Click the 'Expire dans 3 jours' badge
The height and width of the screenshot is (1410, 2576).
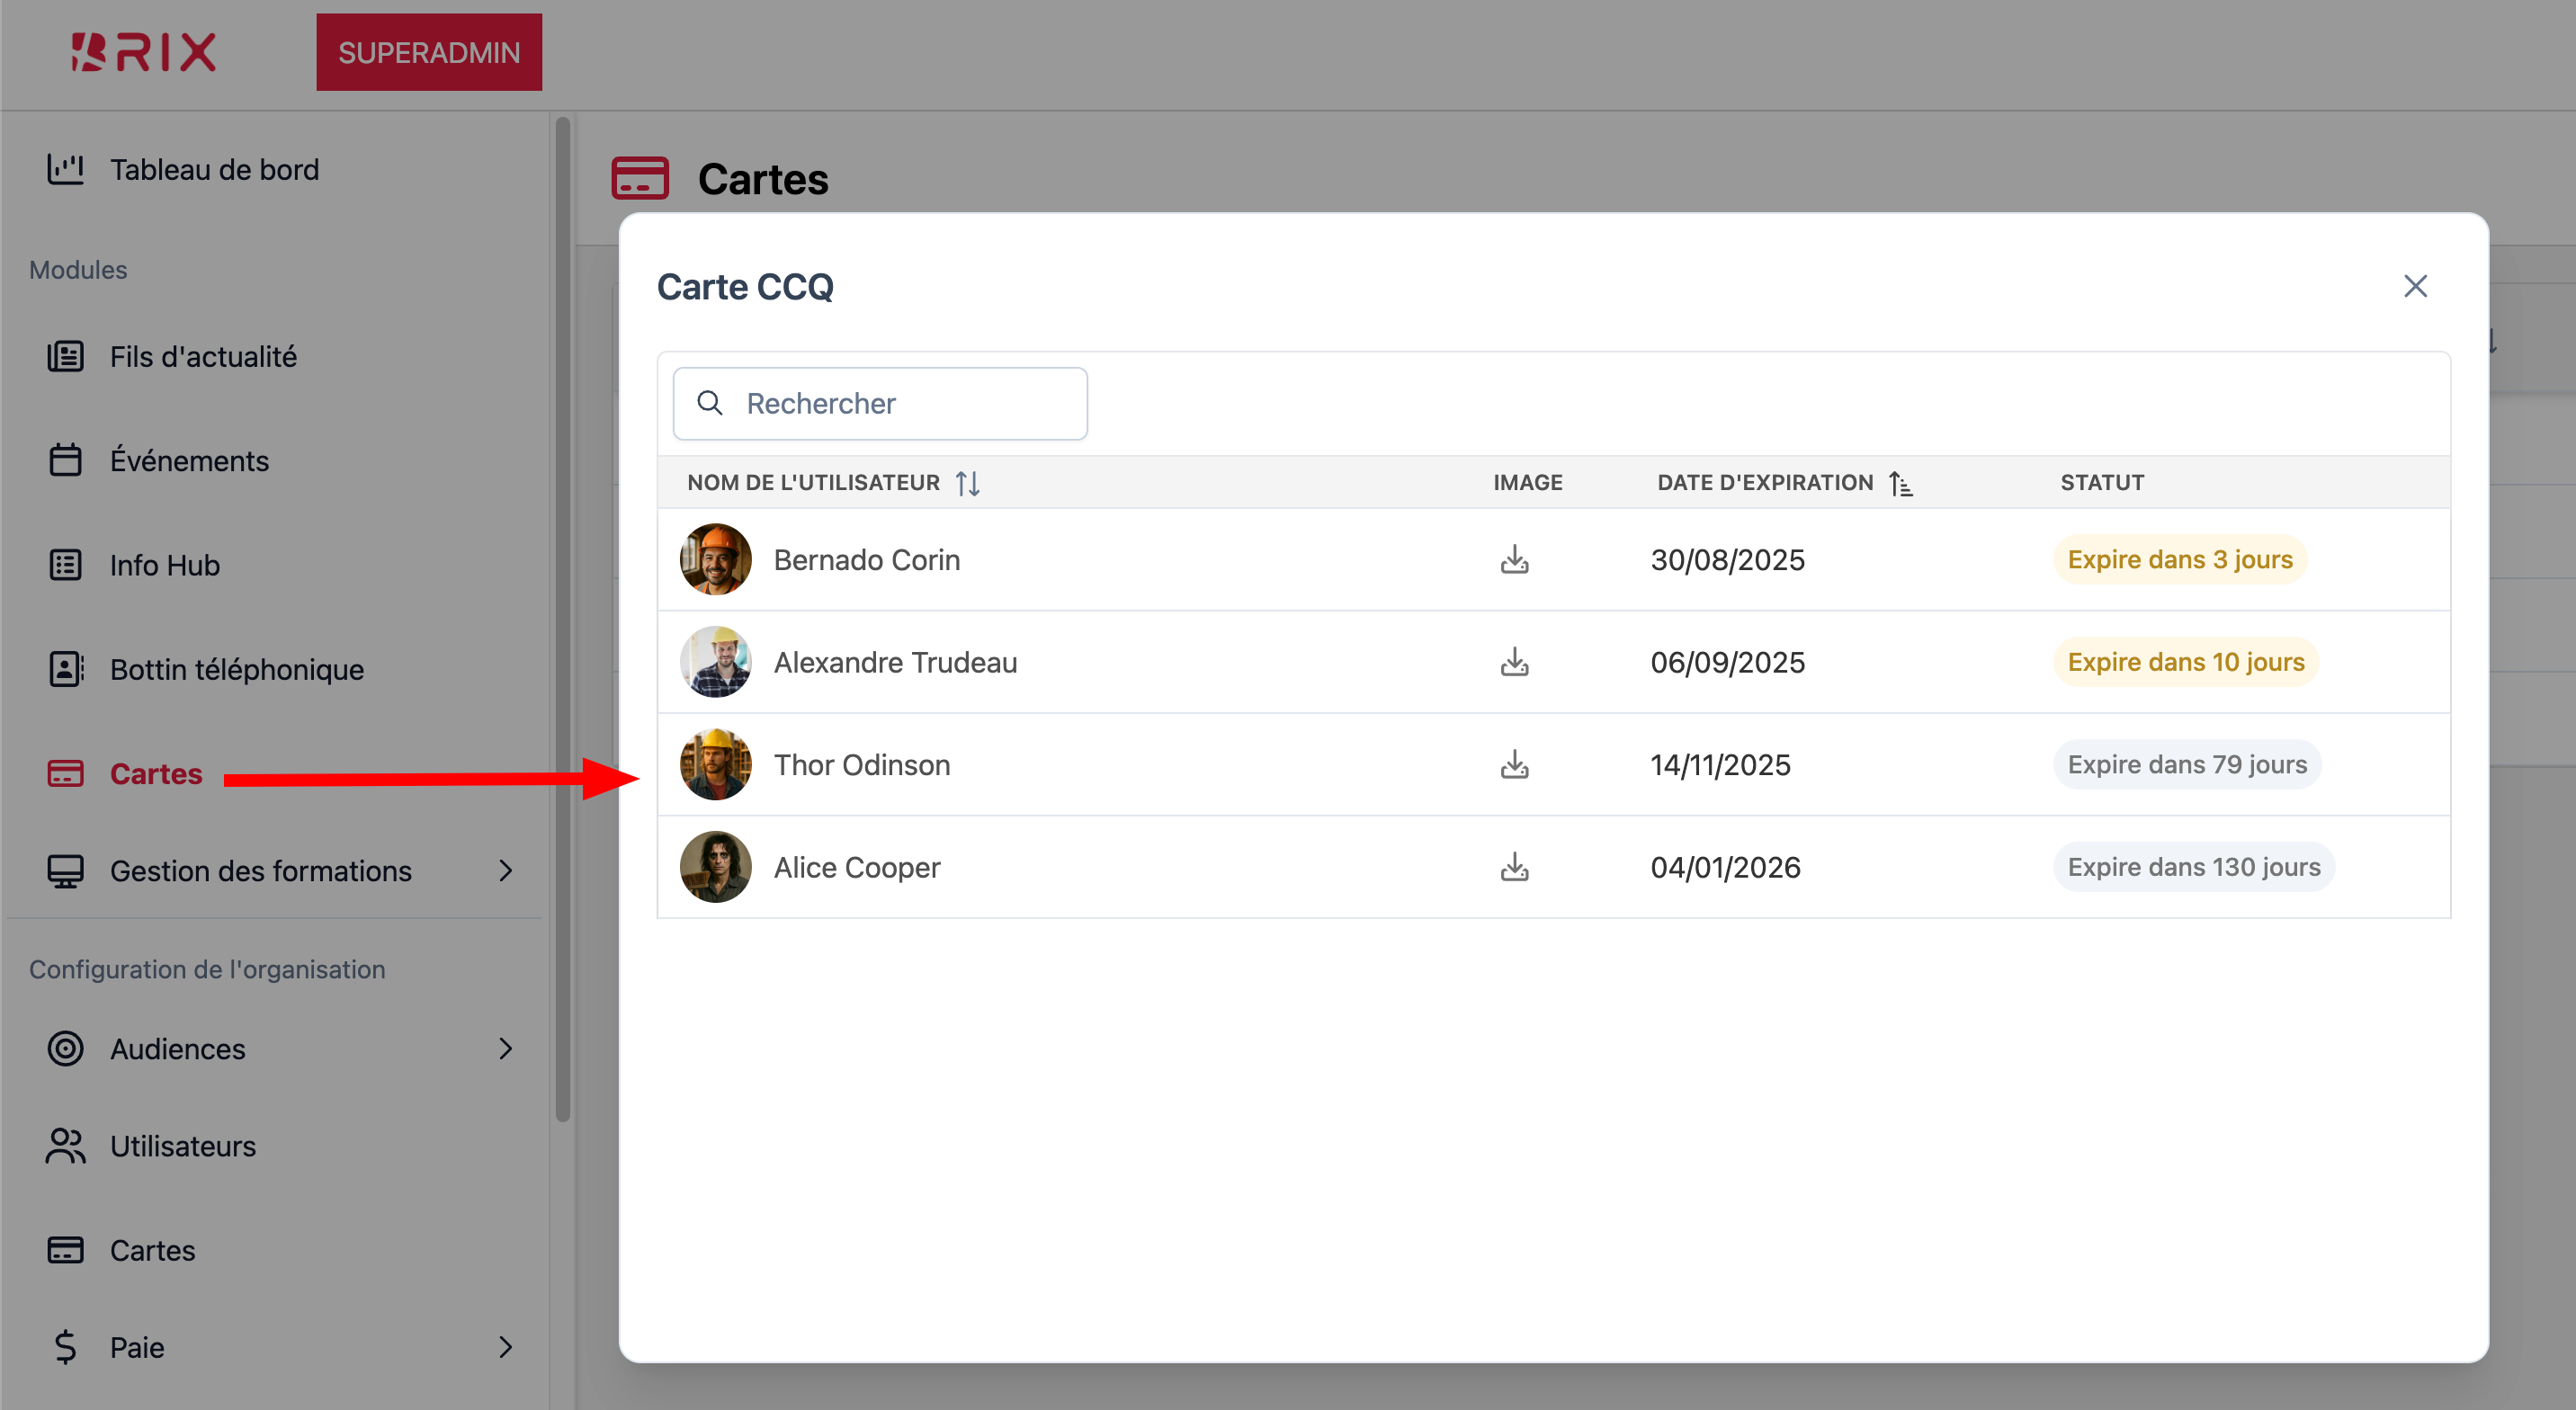(2180, 560)
